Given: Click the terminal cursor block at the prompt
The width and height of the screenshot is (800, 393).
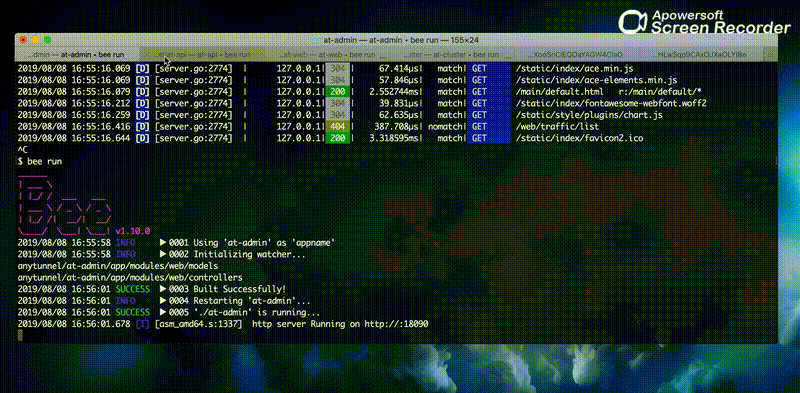Looking at the screenshot, I should pyautogui.click(x=20, y=335).
